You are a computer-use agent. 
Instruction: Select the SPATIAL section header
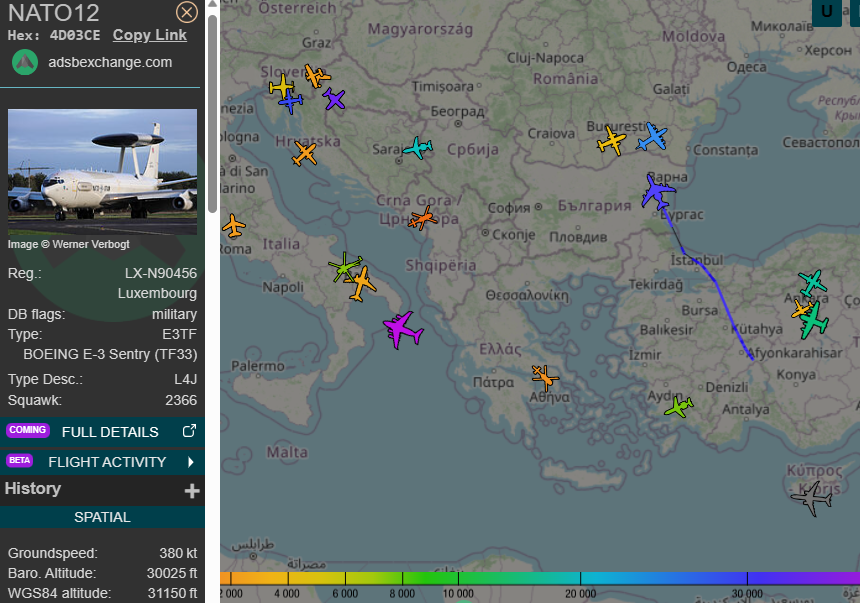(102, 517)
